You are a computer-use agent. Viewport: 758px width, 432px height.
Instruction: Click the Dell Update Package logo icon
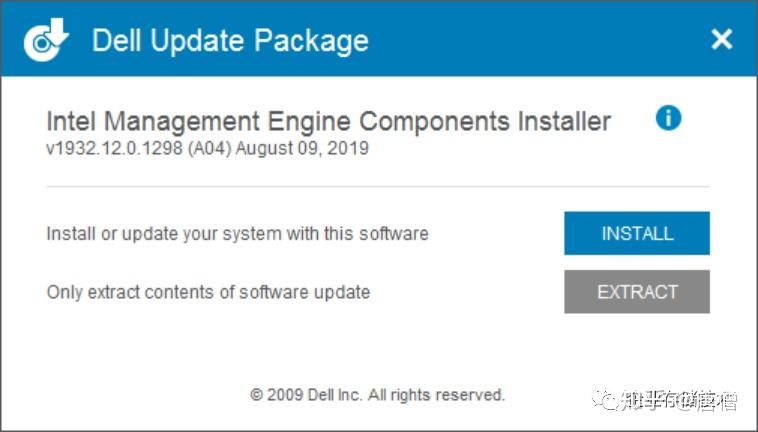(46, 40)
